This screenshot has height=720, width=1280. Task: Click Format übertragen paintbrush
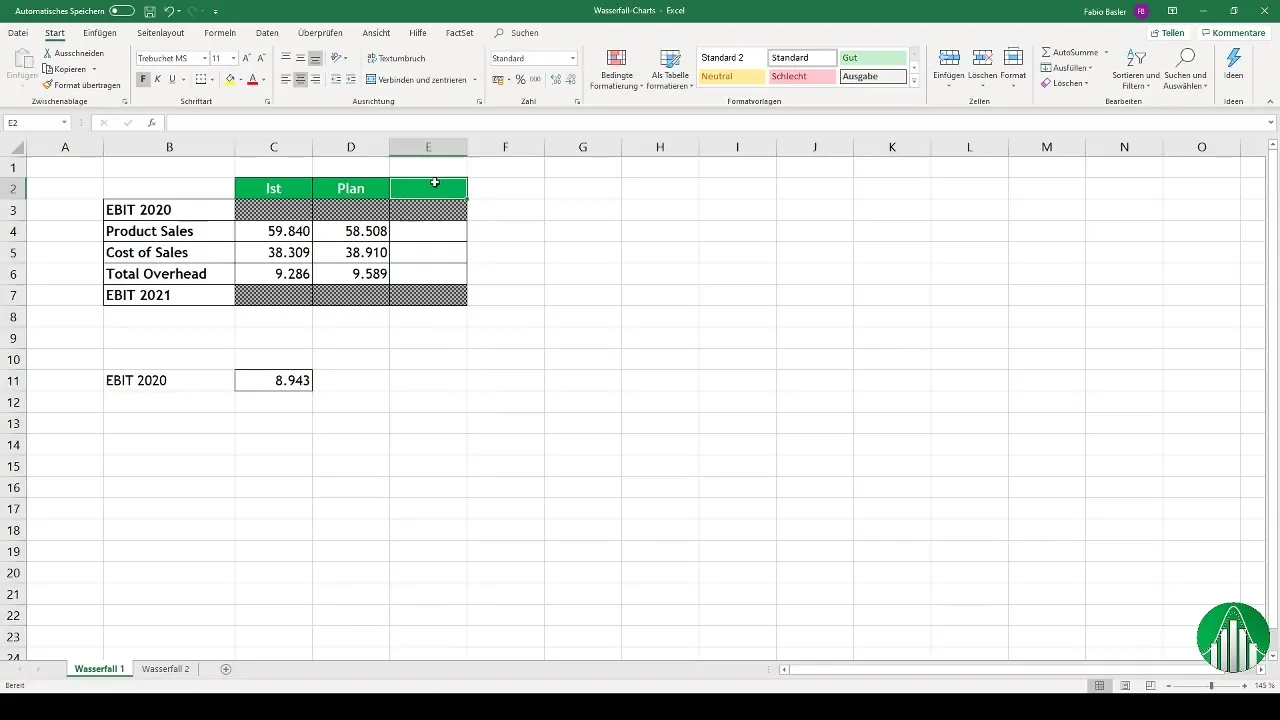[81, 85]
